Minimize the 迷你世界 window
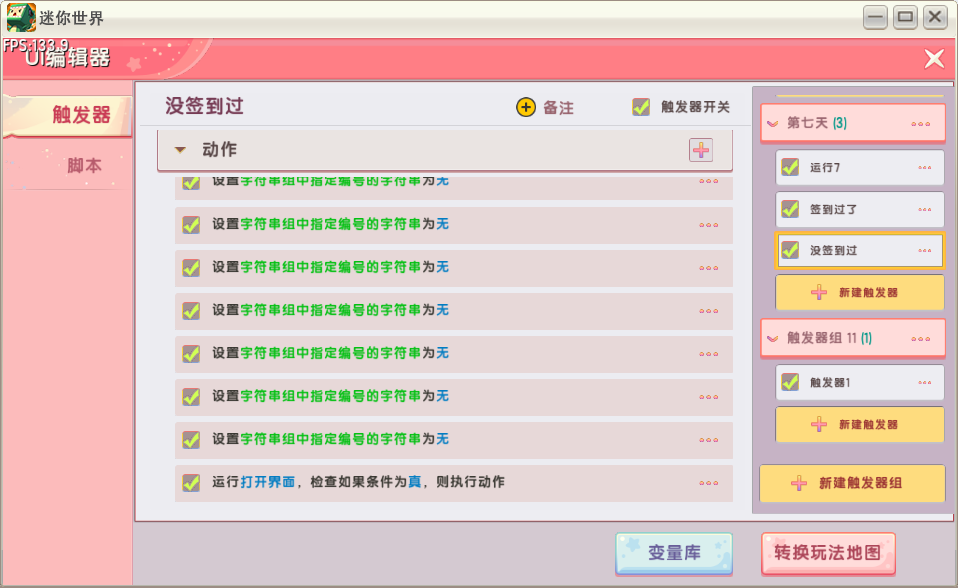 click(875, 17)
